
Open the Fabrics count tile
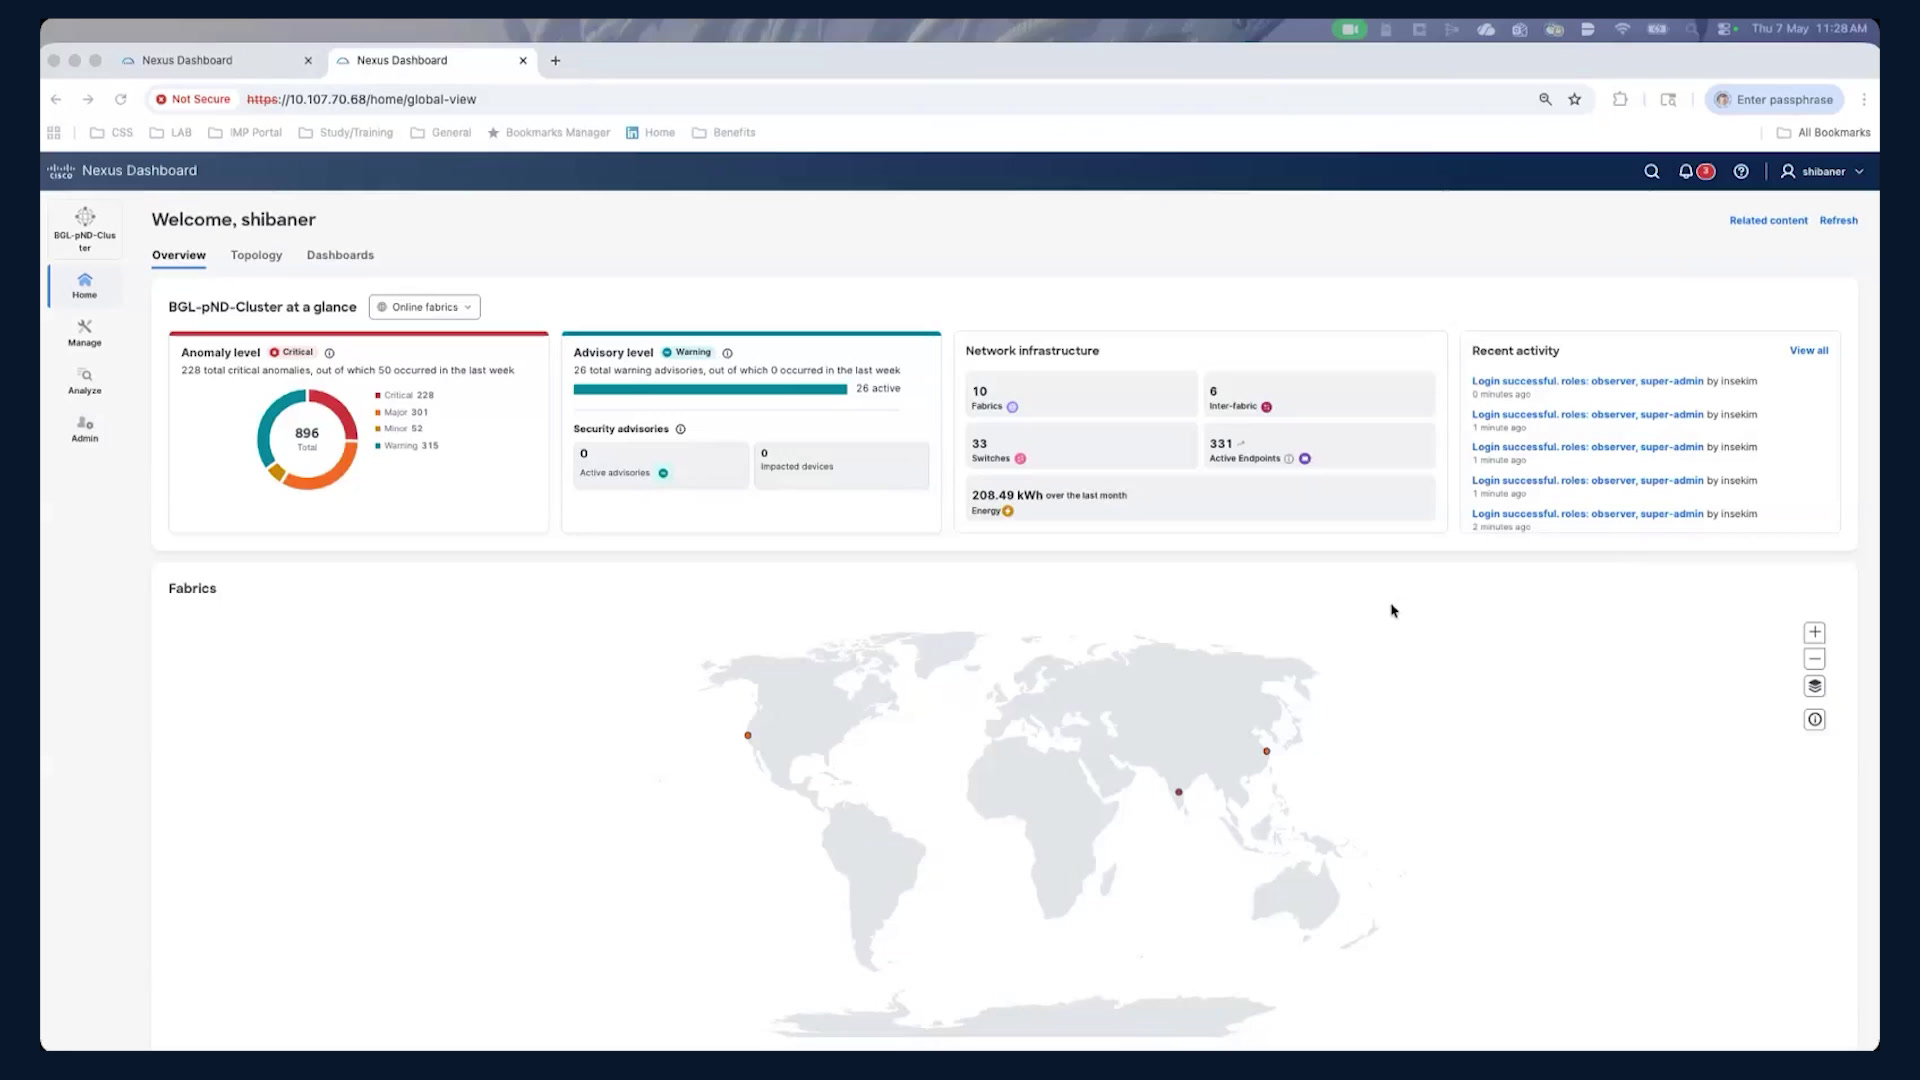point(1081,394)
